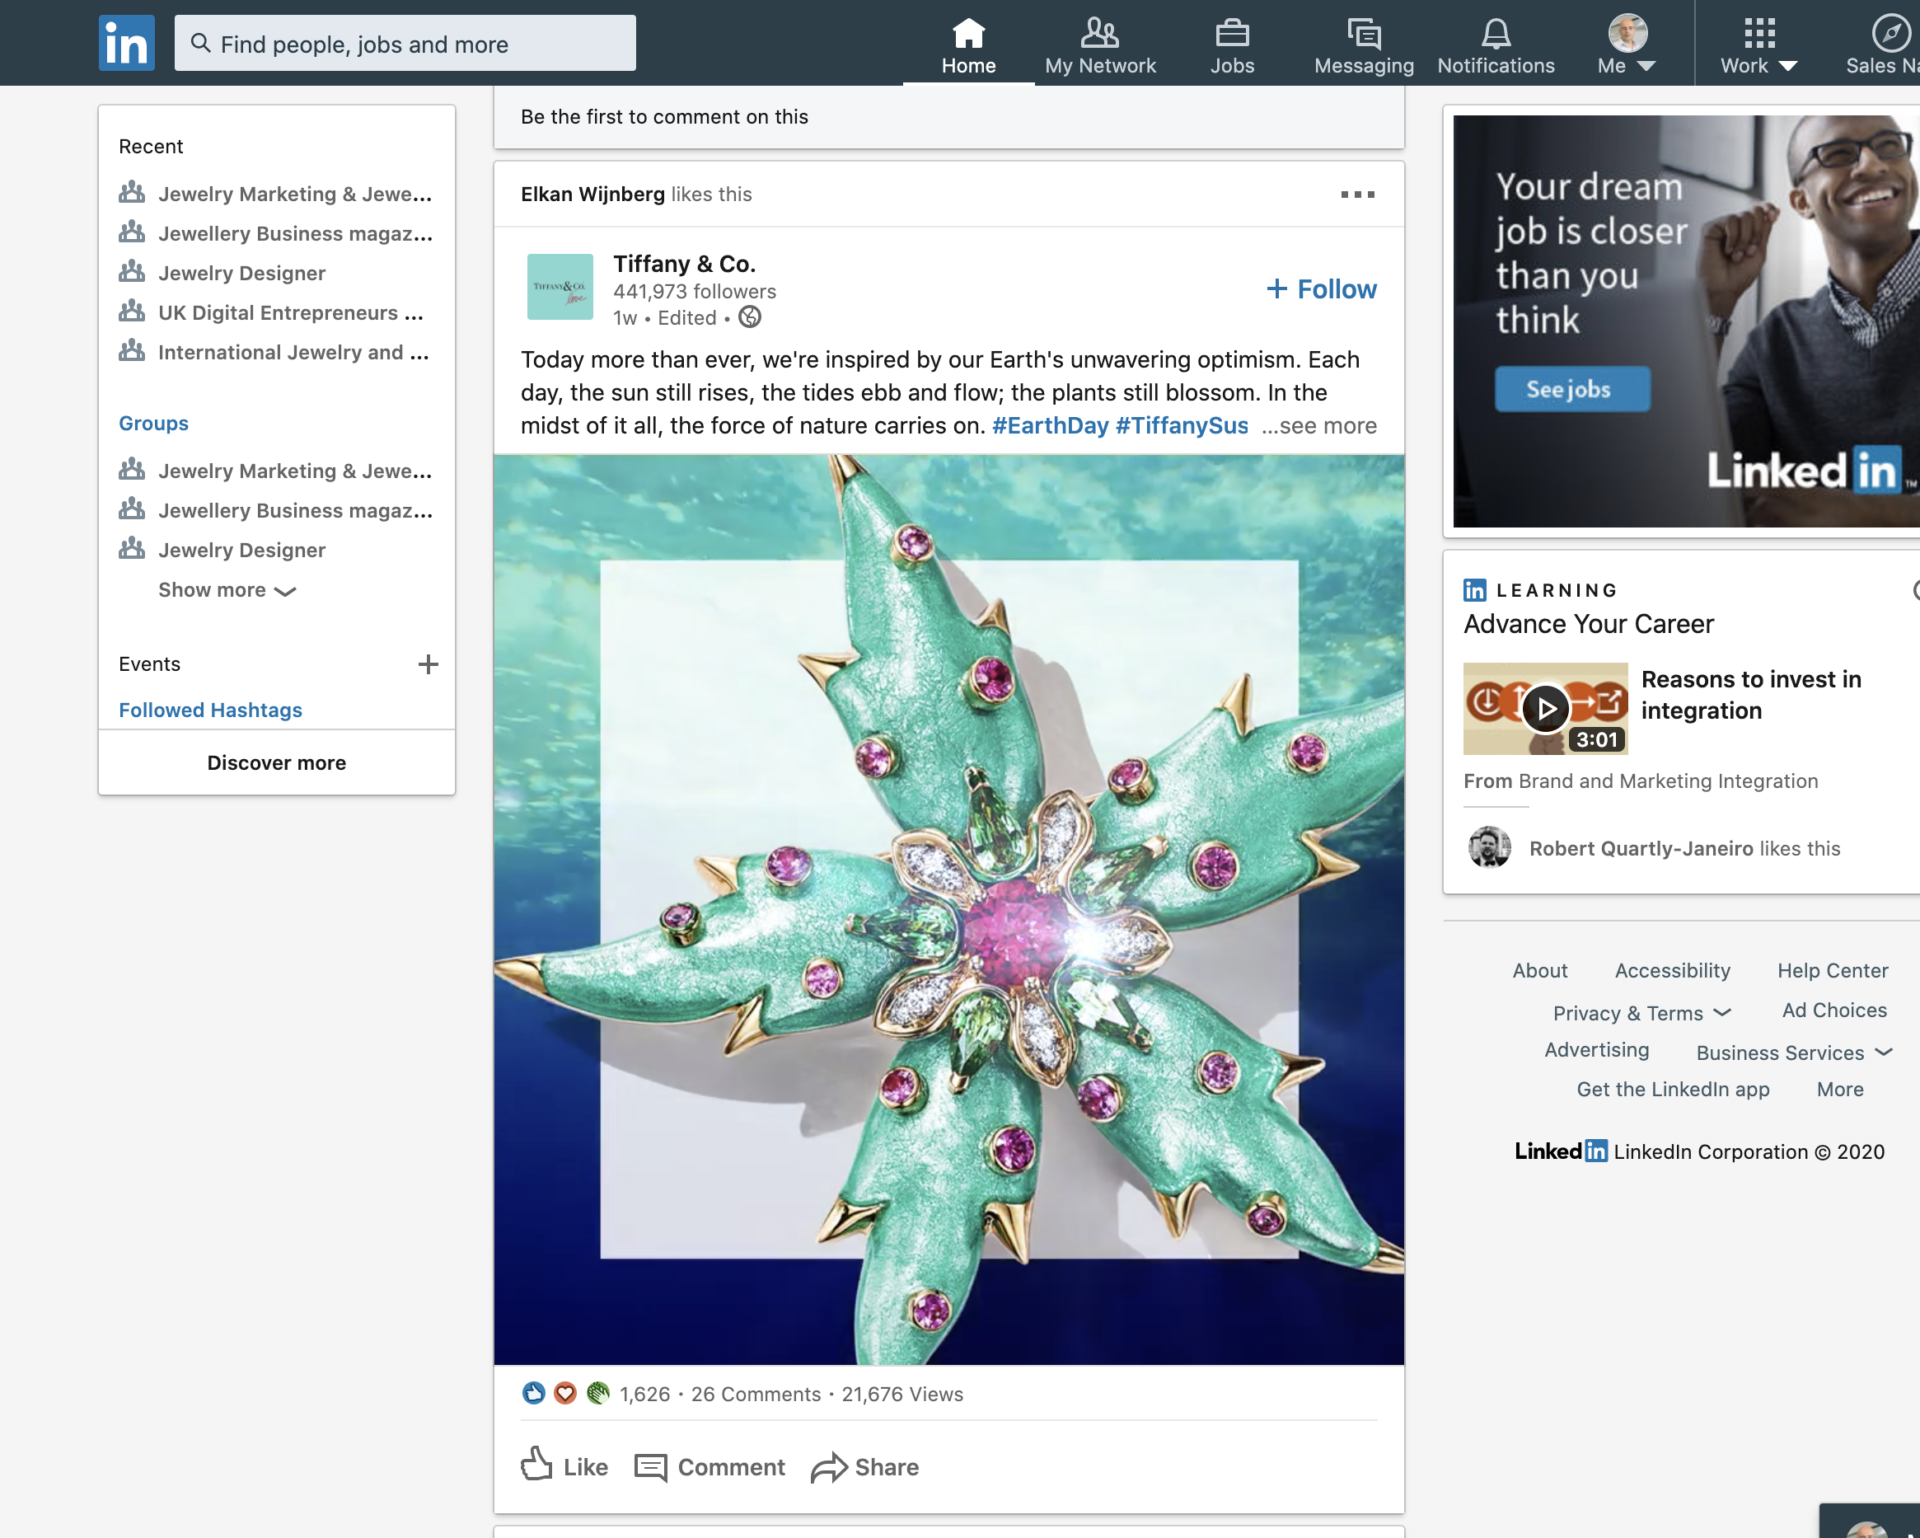The image size is (1920, 1538).
Task: Click the Comment speech bubble icon
Action: click(x=651, y=1467)
